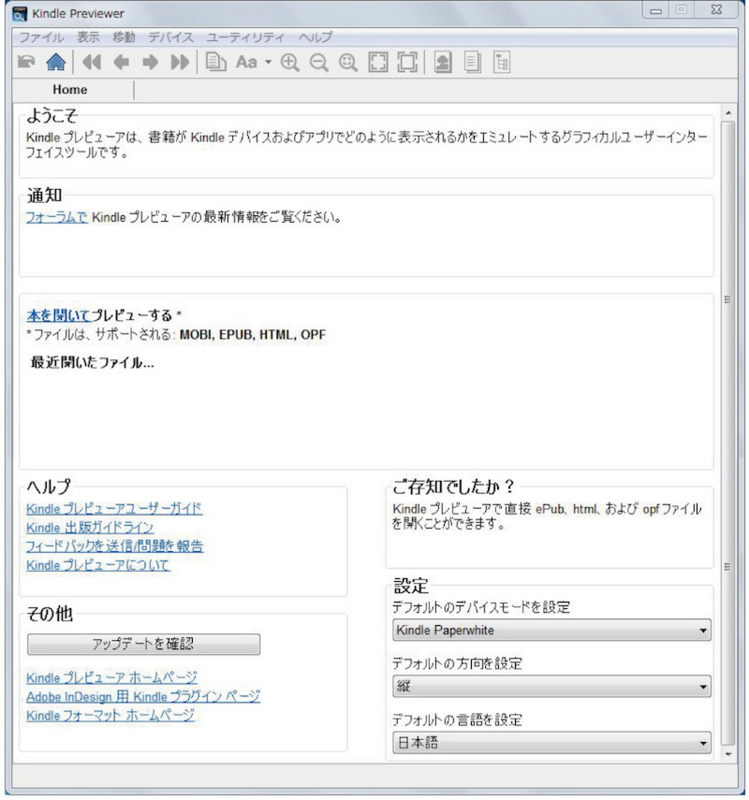Click the デフォルトの方向を設定 label
Viewport: 749px width, 800px height.
click(x=457, y=664)
